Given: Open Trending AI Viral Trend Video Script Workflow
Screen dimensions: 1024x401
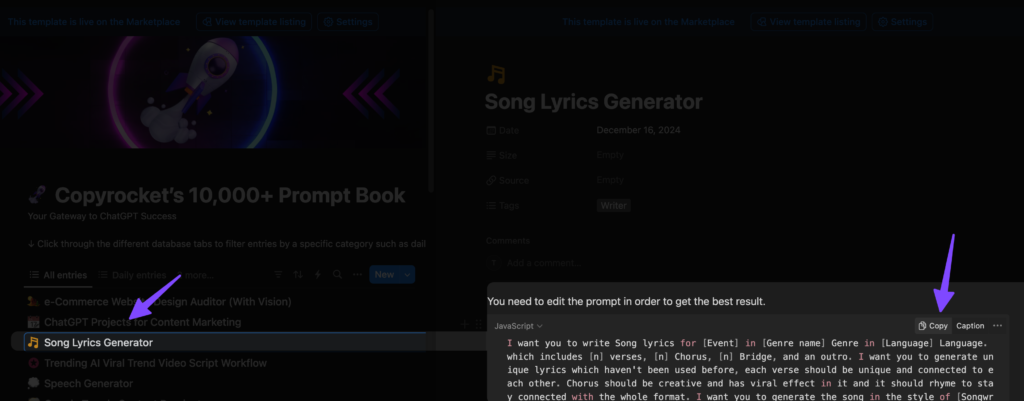Looking at the screenshot, I should pos(155,363).
